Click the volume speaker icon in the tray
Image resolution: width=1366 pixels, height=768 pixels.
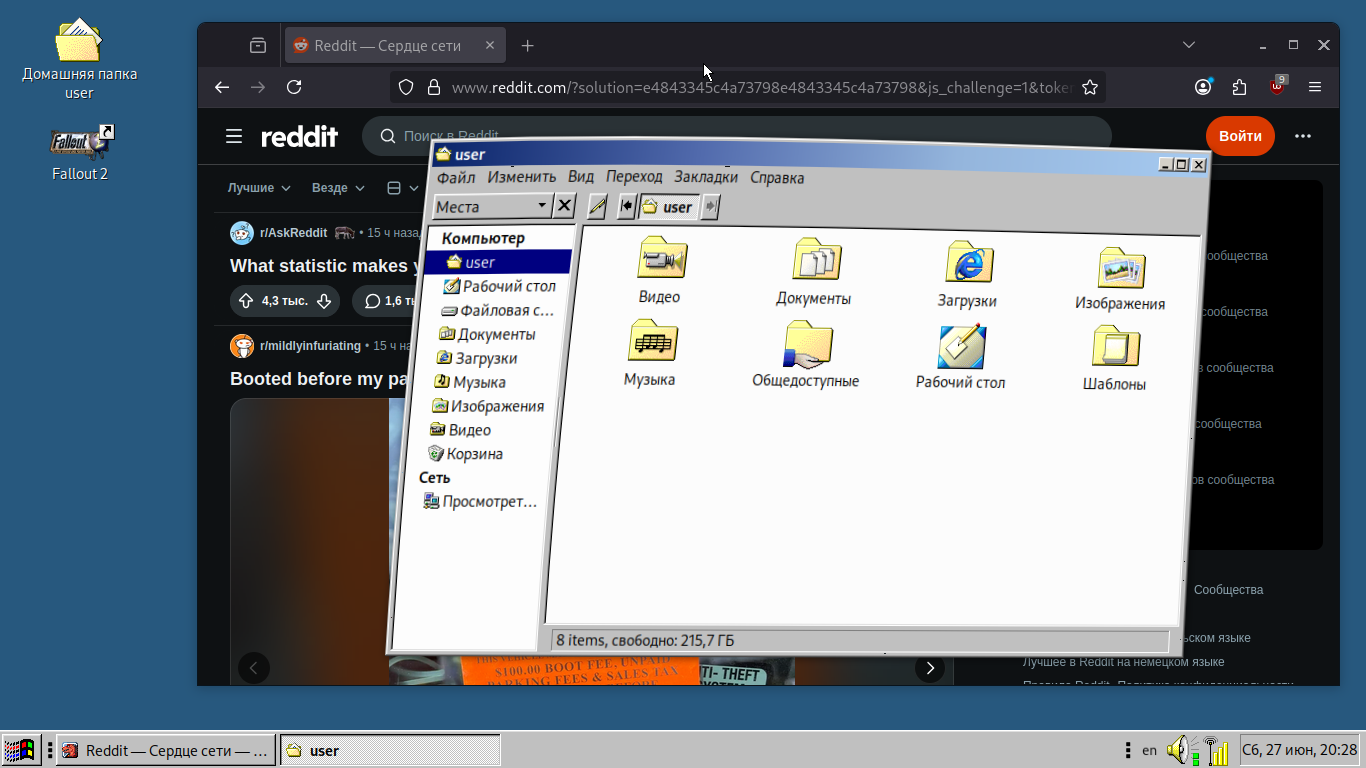1177,749
